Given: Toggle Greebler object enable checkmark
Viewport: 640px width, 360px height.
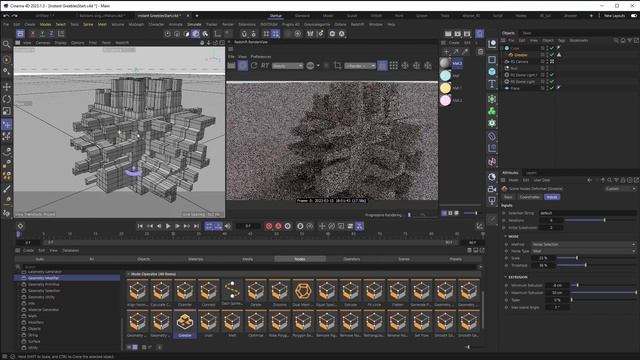Looking at the screenshot, I should coord(551,55).
